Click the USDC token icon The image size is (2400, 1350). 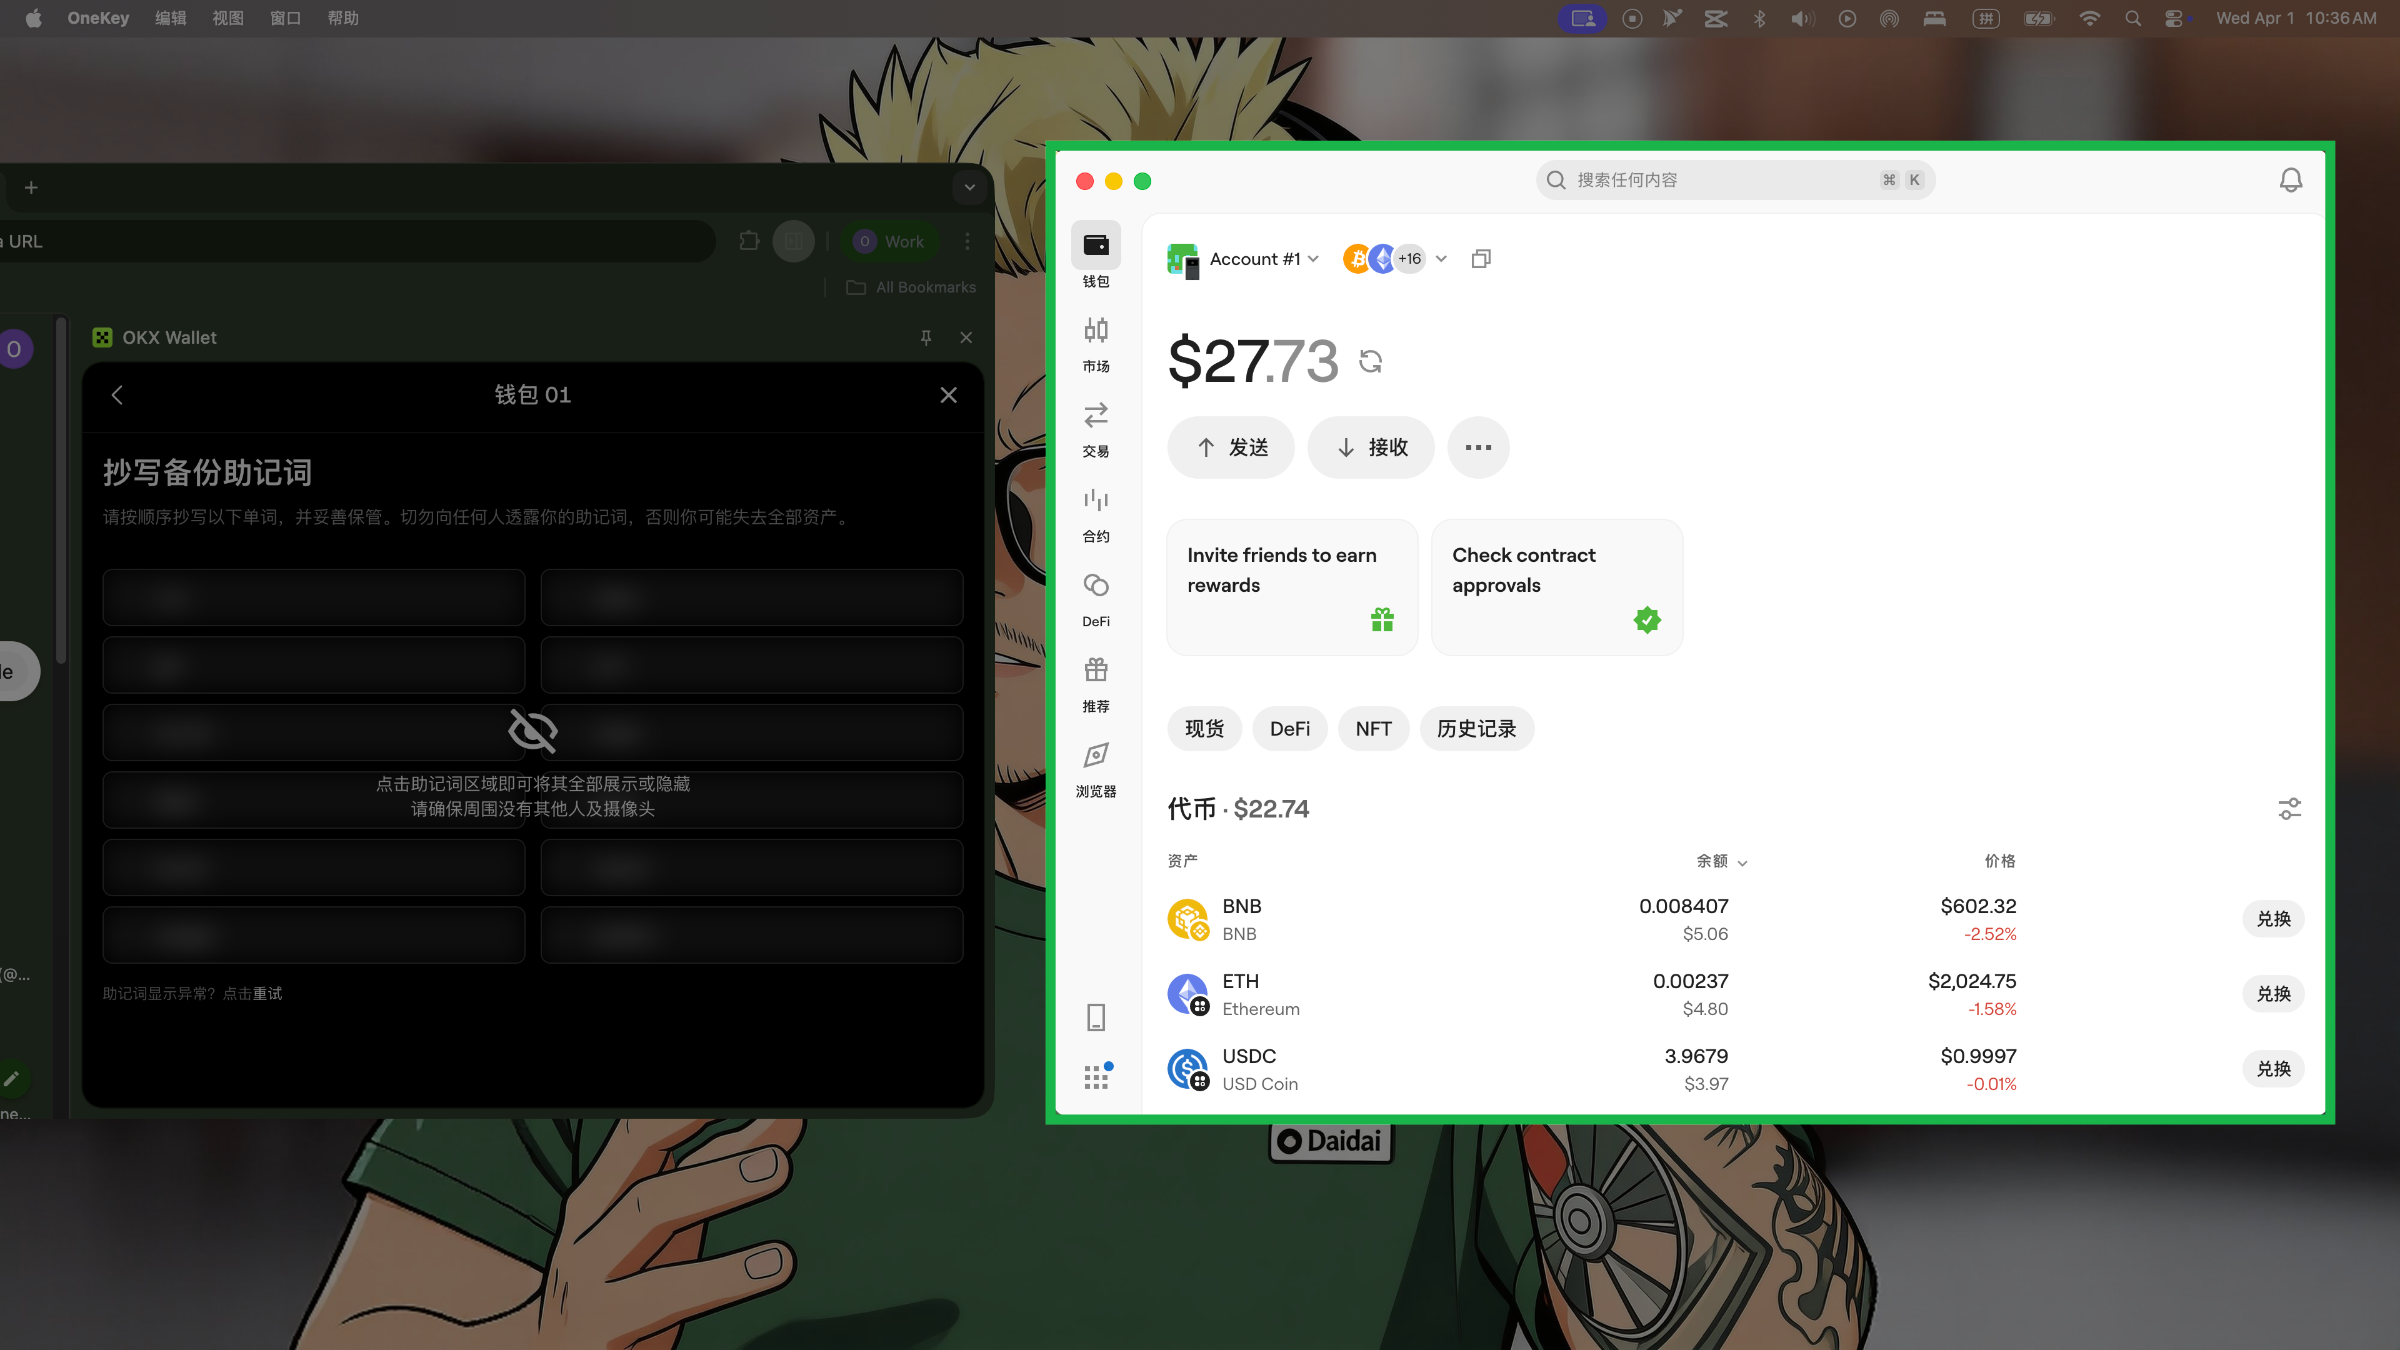pyautogui.click(x=1188, y=1069)
